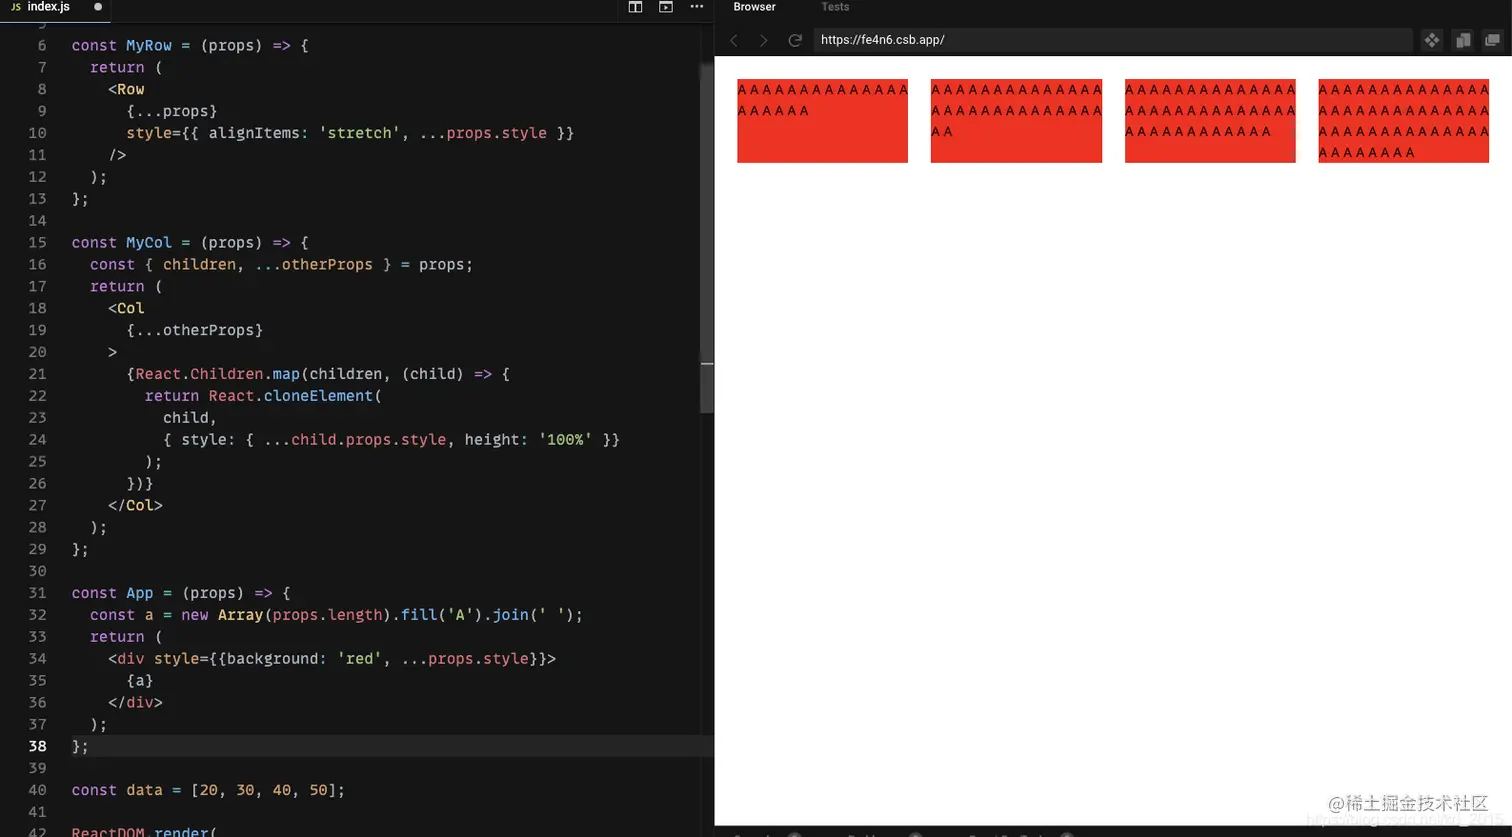Click the middle icon right of the URL bar
This screenshot has width=1512, height=837.
[x=1463, y=40]
